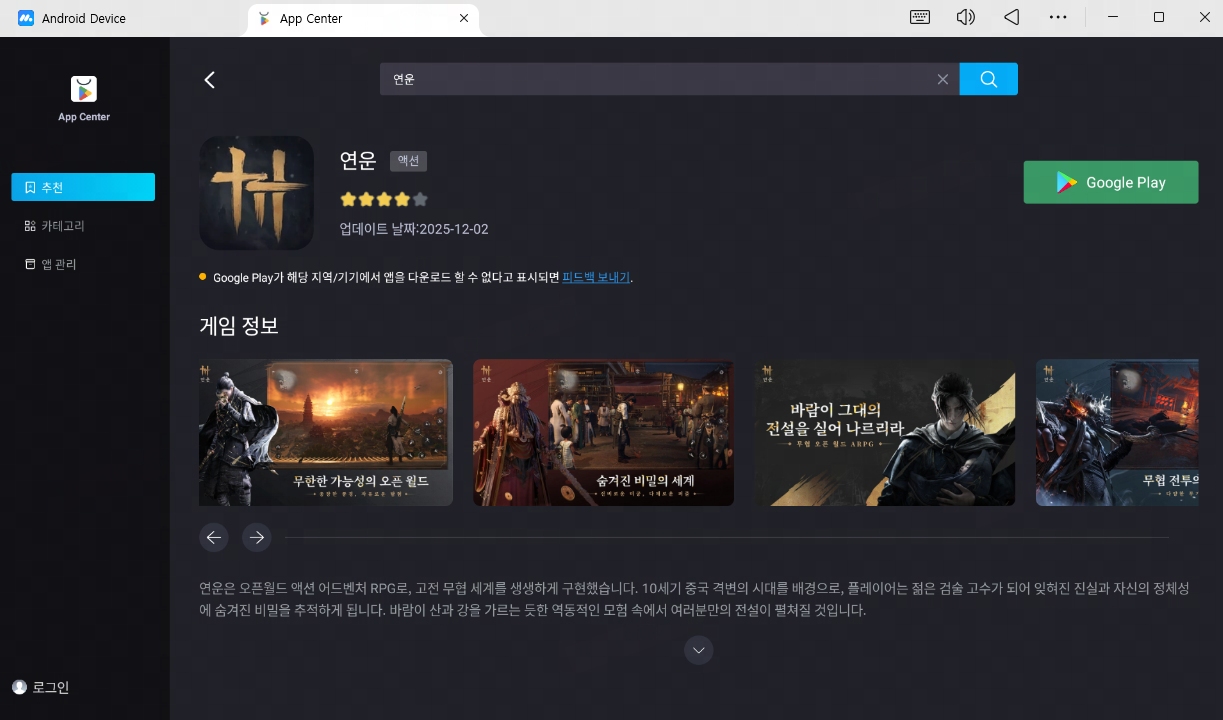1223x720 pixels.
Task: Select 추천 in the sidebar
Action: point(83,187)
